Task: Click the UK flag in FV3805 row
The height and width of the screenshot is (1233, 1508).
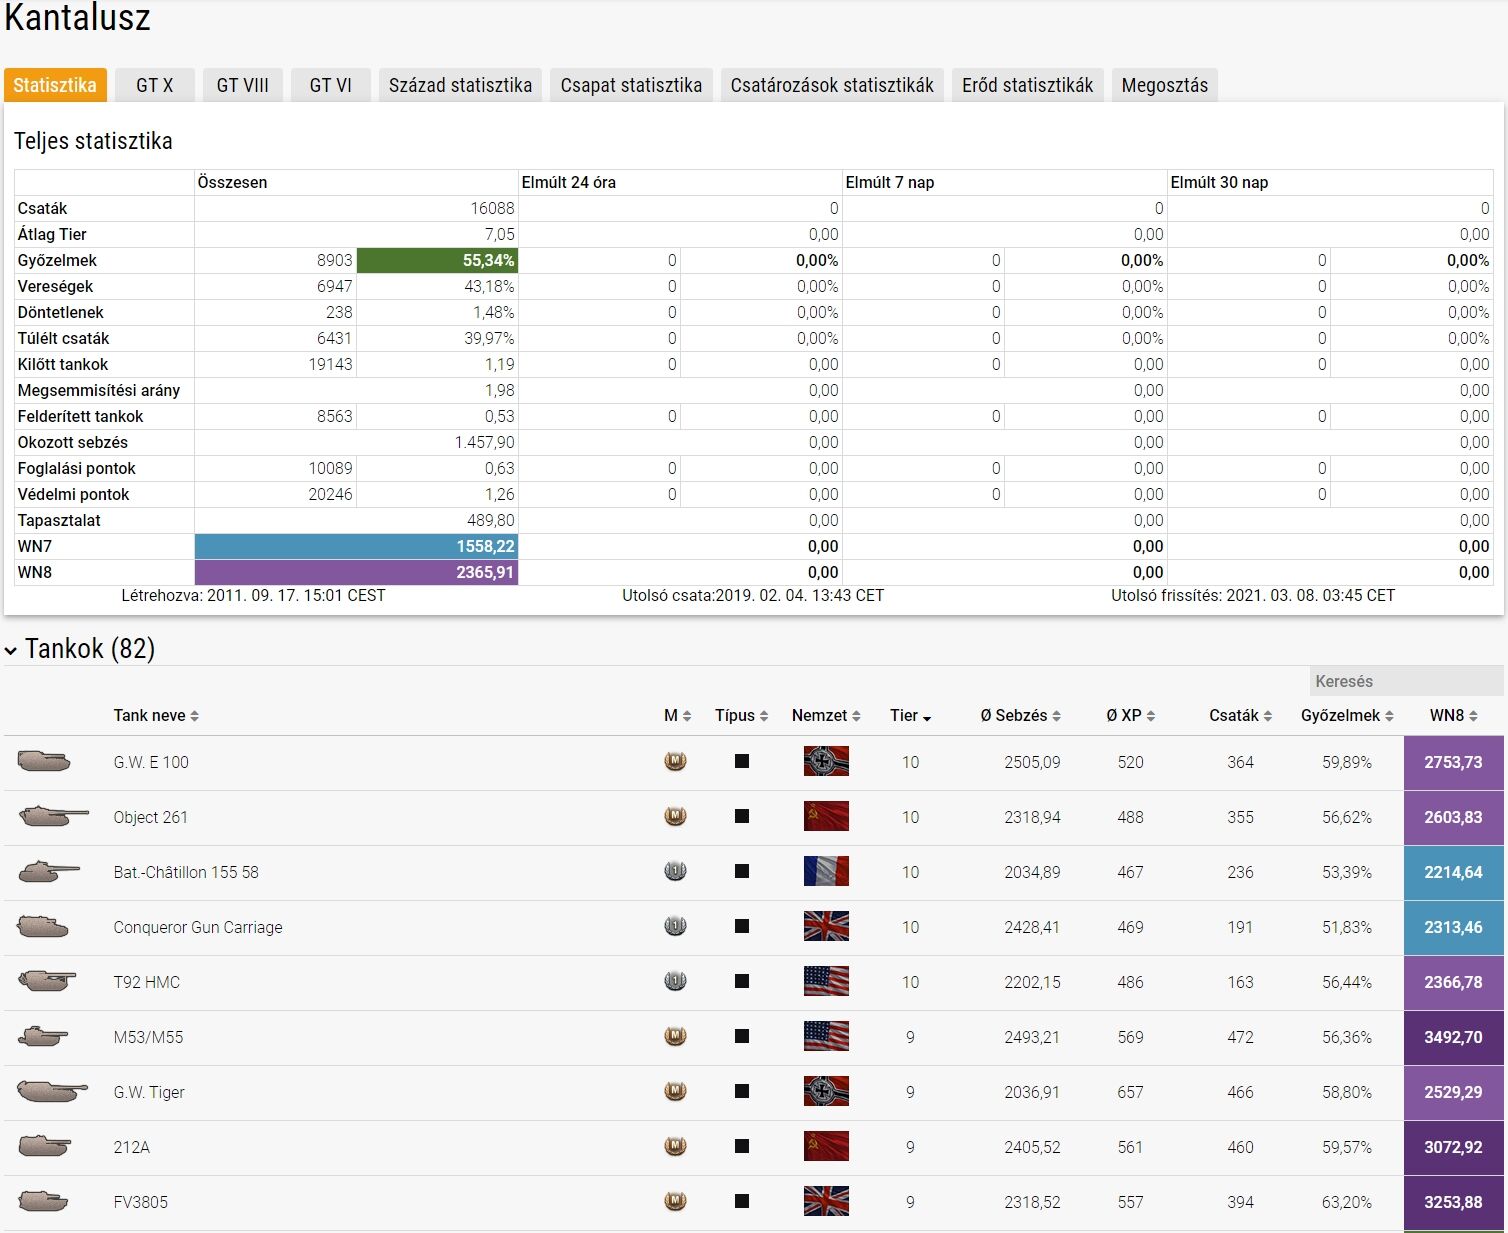Action: coord(826,1202)
